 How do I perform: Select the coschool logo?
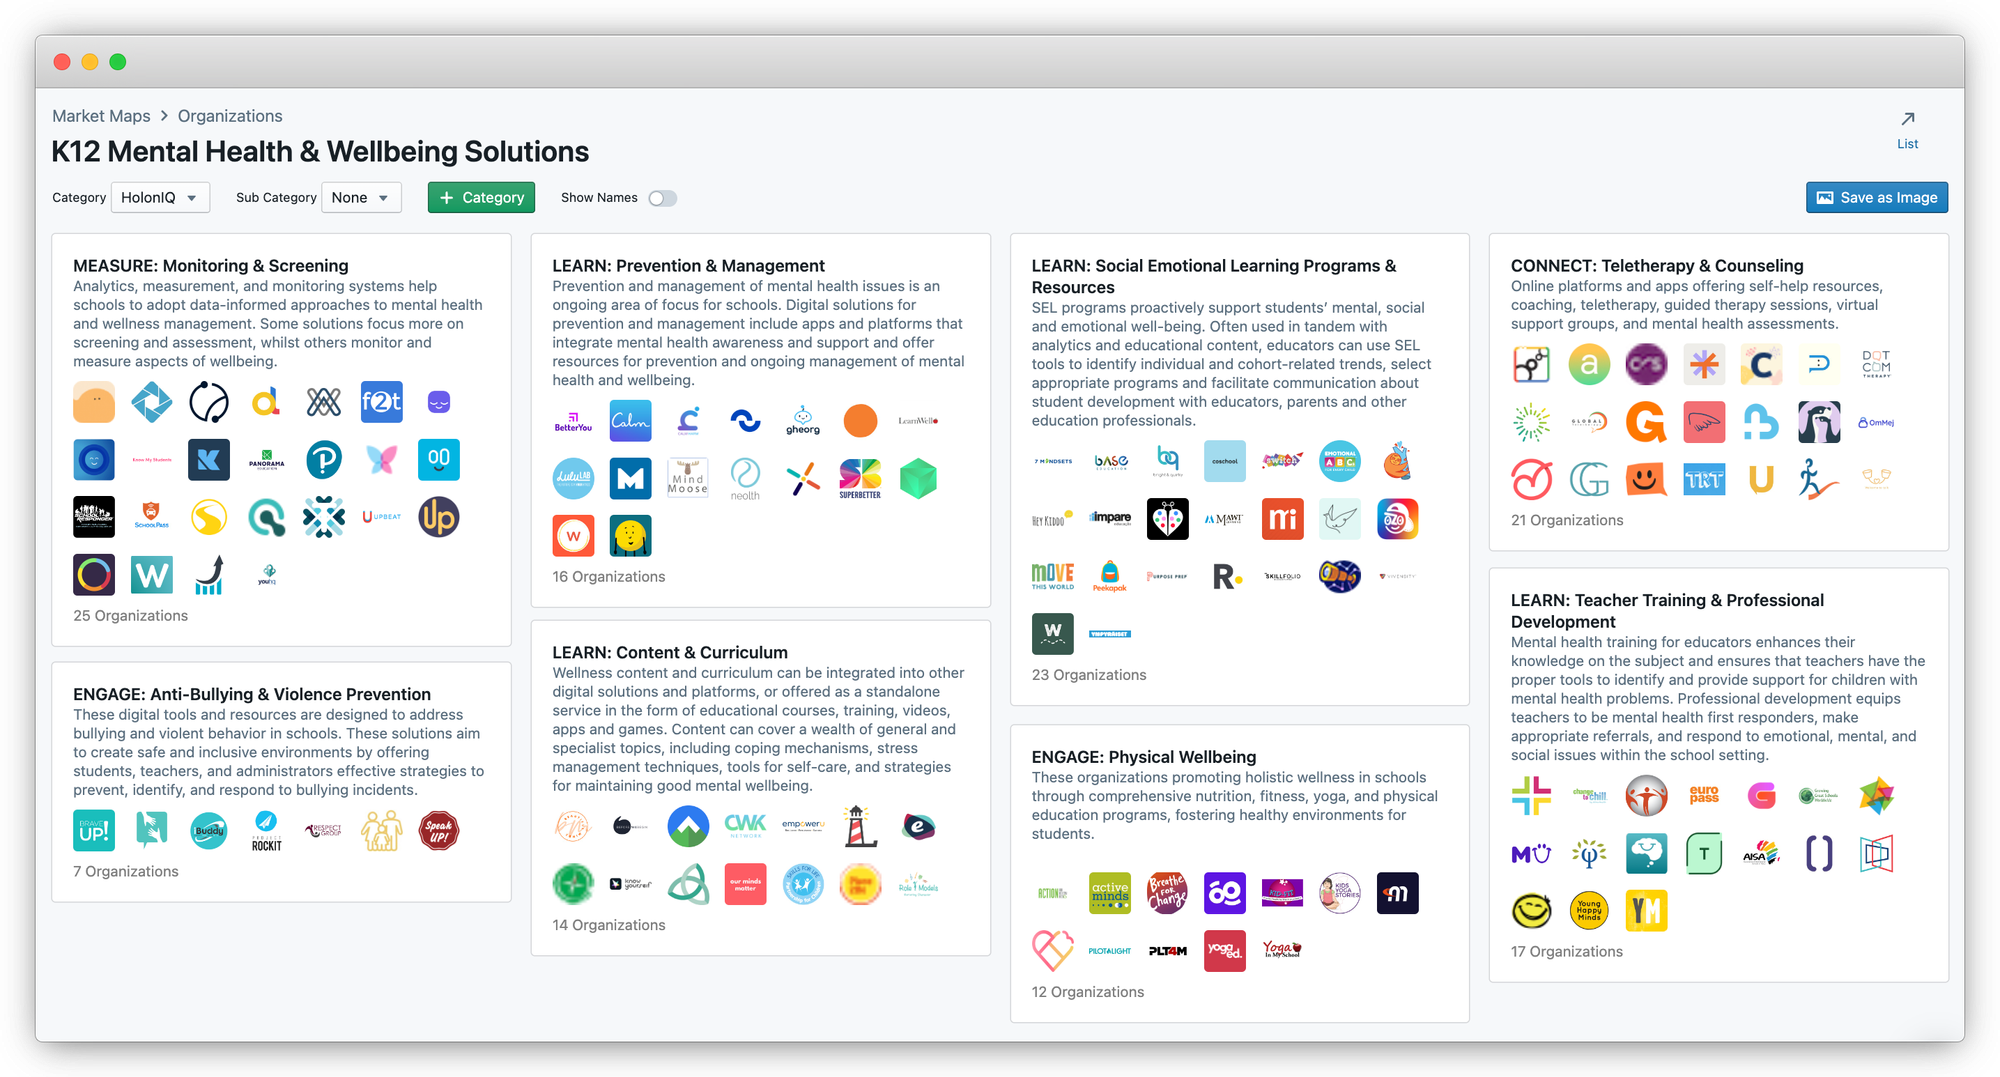point(1225,461)
